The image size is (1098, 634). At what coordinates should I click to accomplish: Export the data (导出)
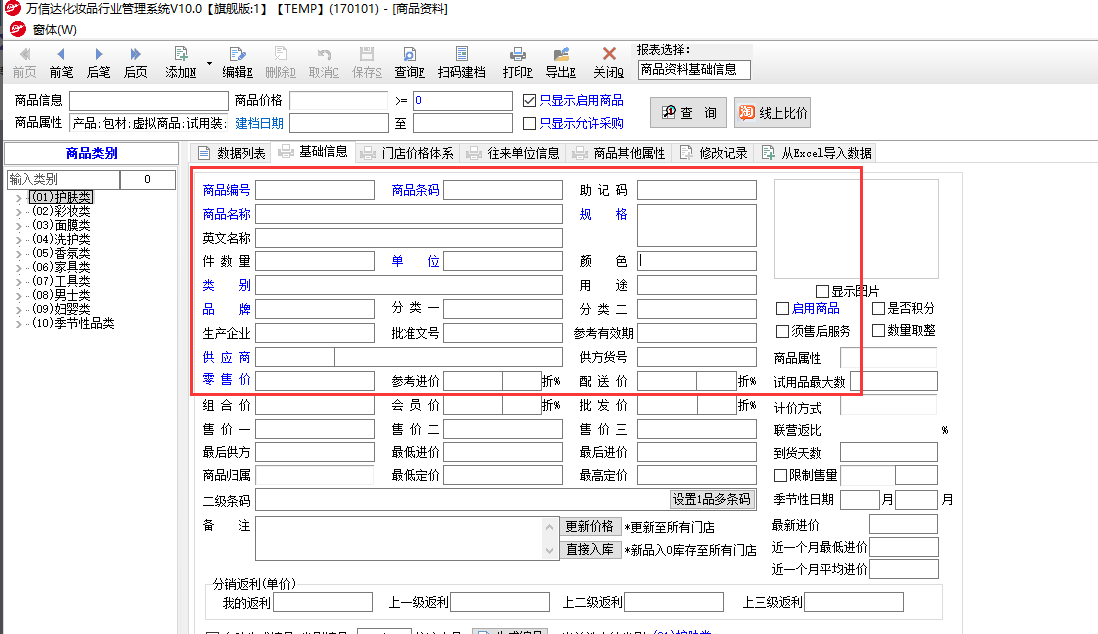click(x=560, y=63)
